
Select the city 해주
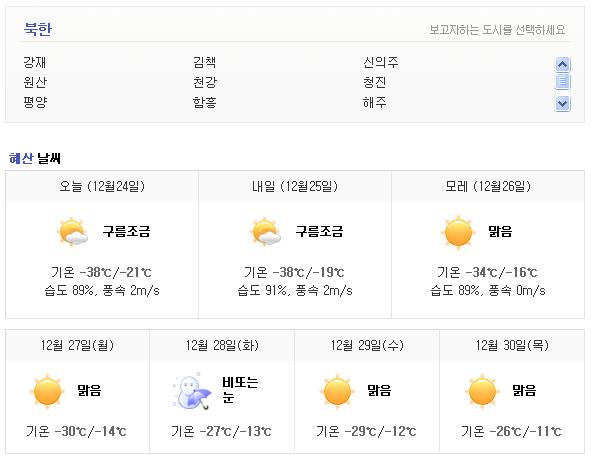point(374,102)
